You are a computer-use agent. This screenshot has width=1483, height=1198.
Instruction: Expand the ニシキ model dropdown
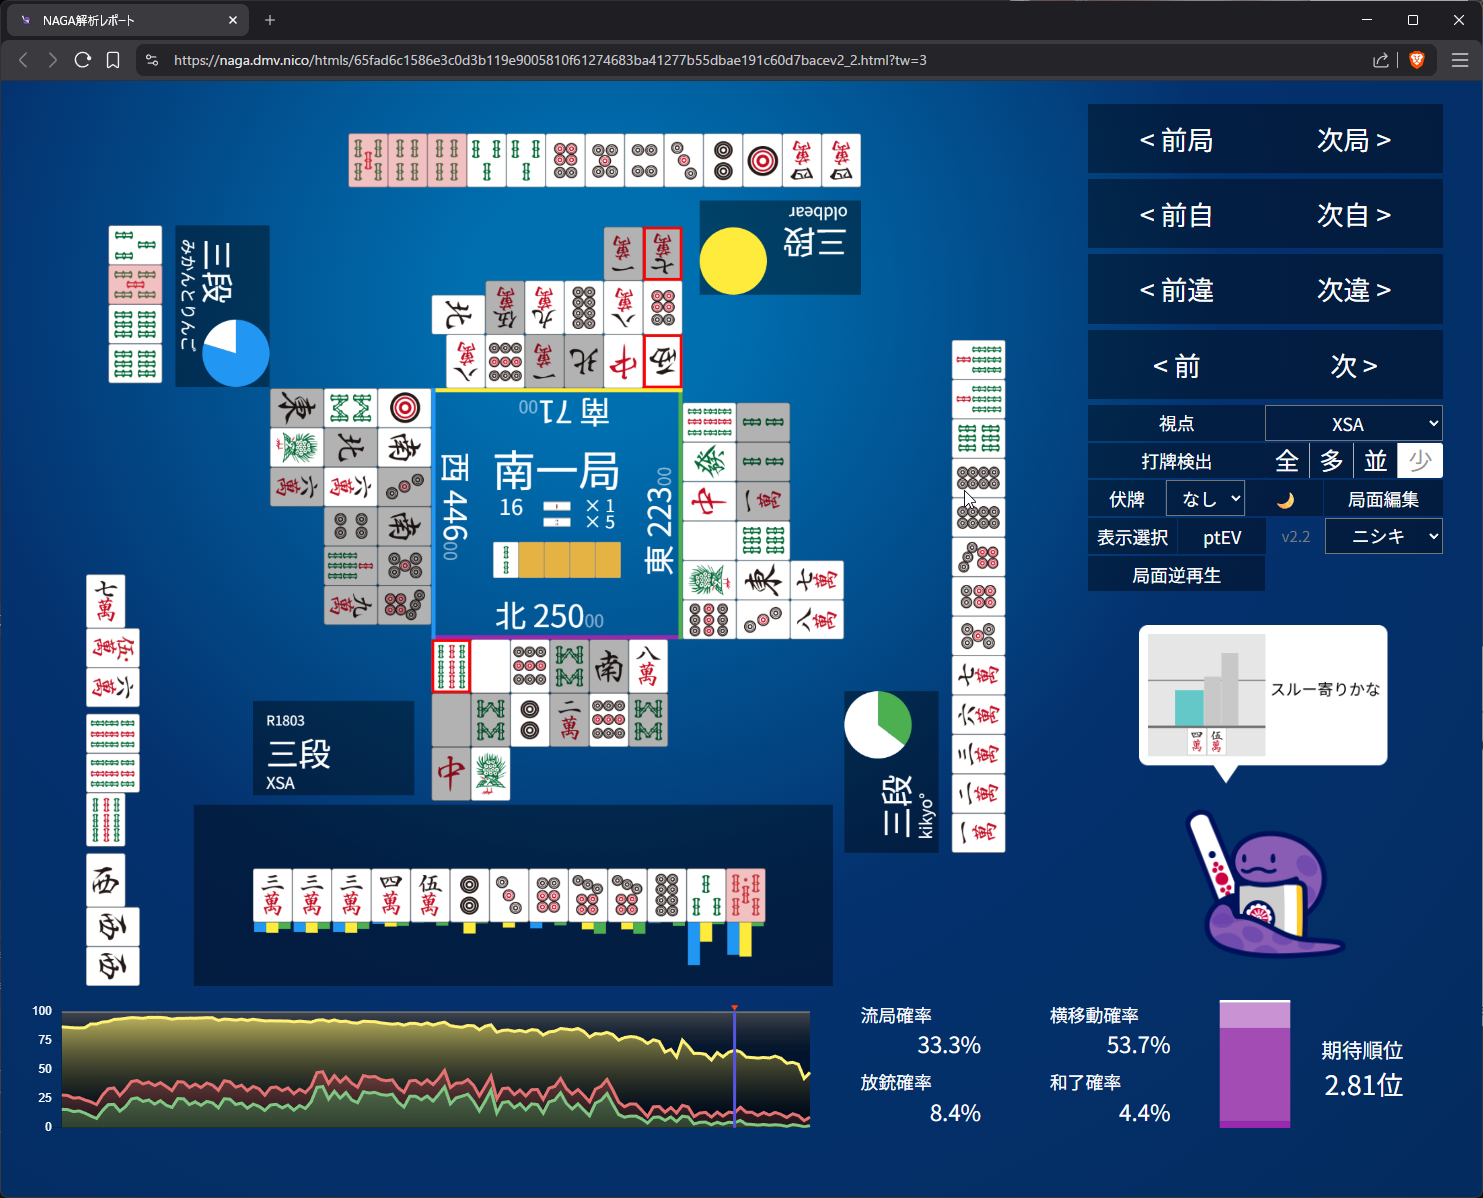pos(1383,537)
